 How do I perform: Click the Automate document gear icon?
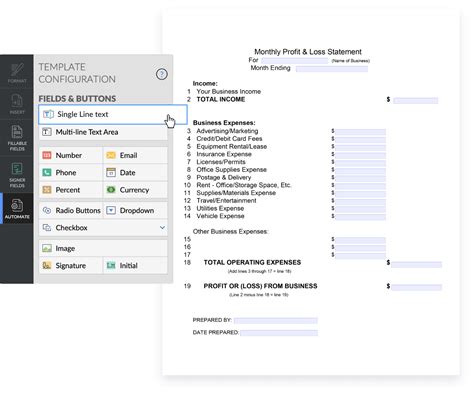pyautogui.click(x=17, y=205)
